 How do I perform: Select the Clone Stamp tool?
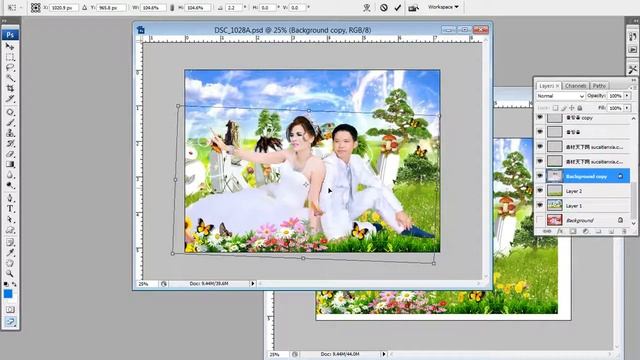tap(10, 133)
